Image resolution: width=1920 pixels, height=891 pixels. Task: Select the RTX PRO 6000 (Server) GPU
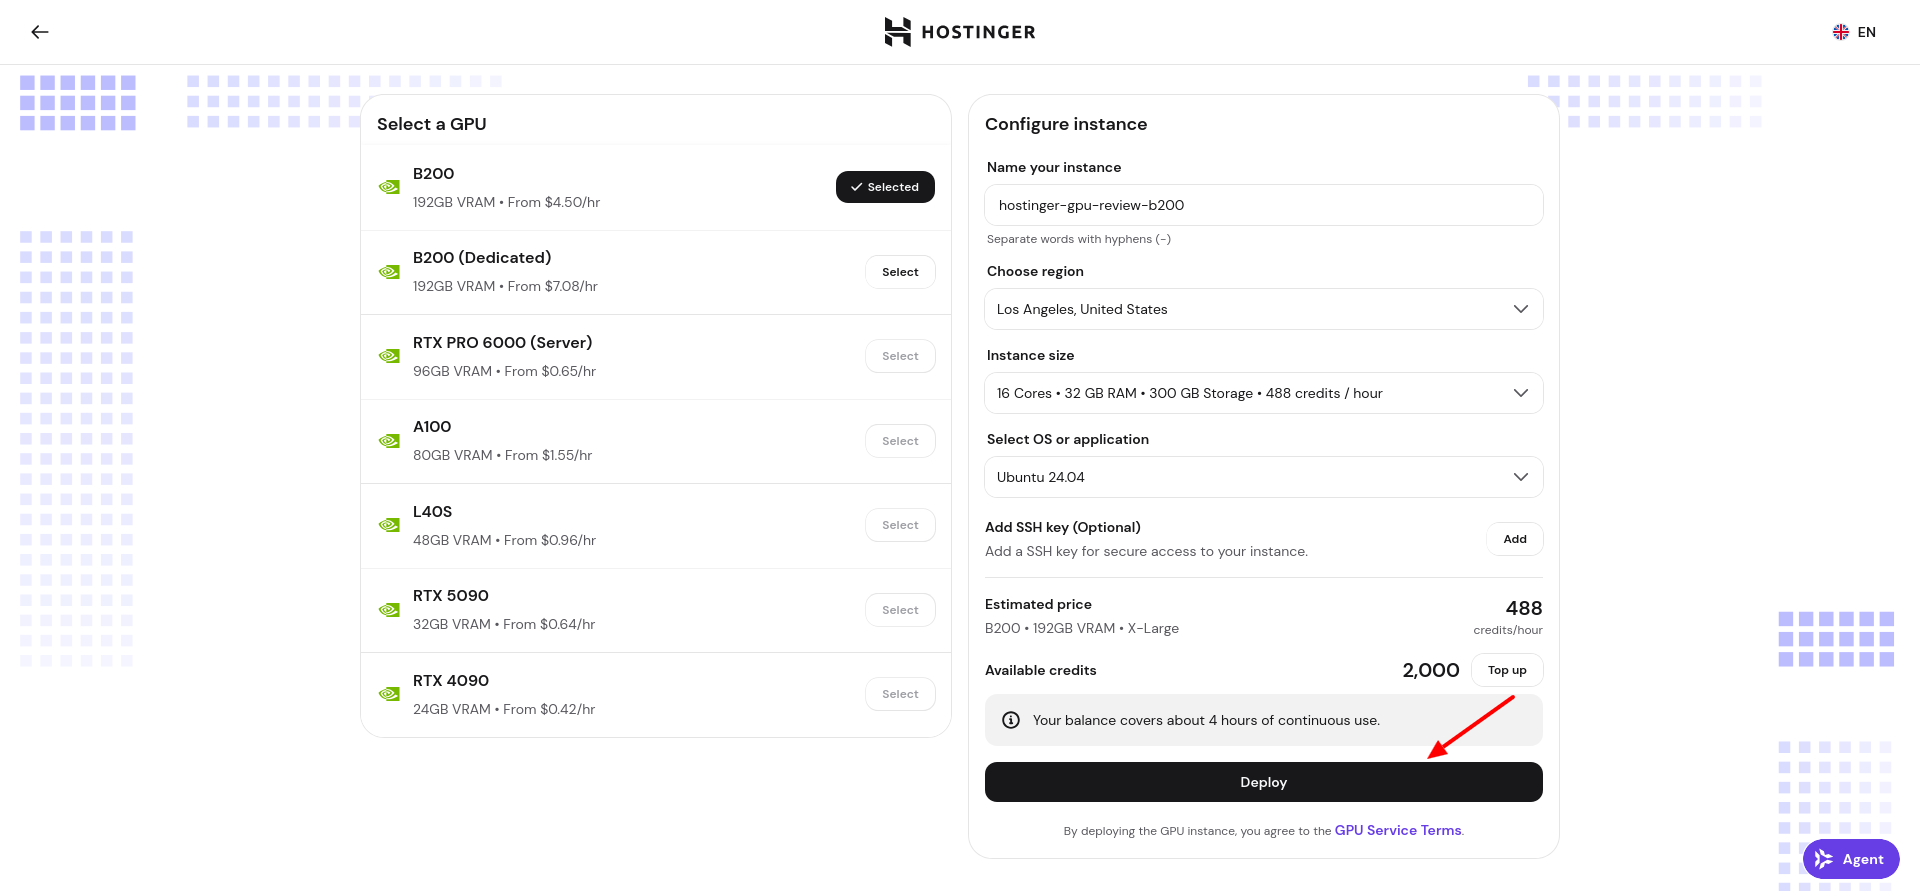tap(900, 356)
